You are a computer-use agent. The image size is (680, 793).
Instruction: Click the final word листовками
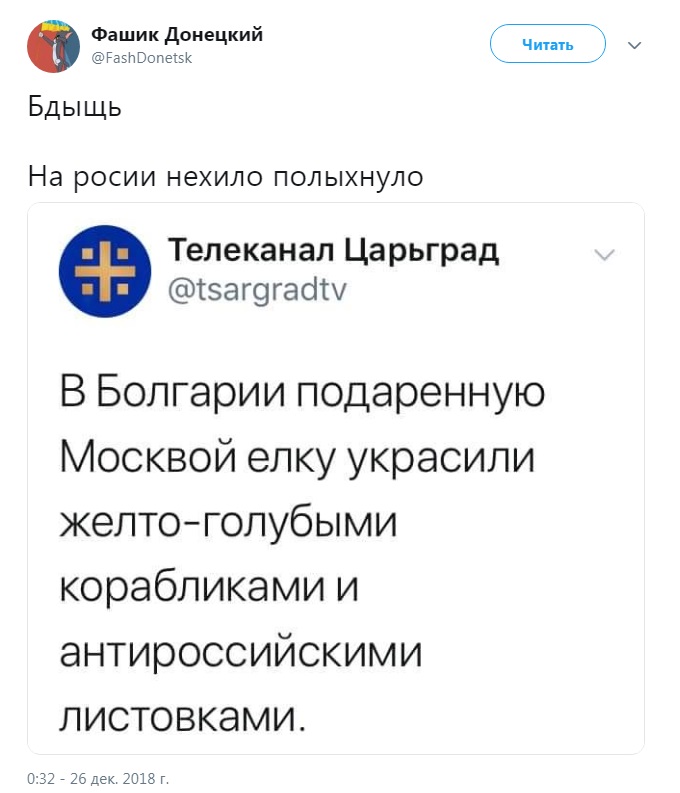point(179,718)
